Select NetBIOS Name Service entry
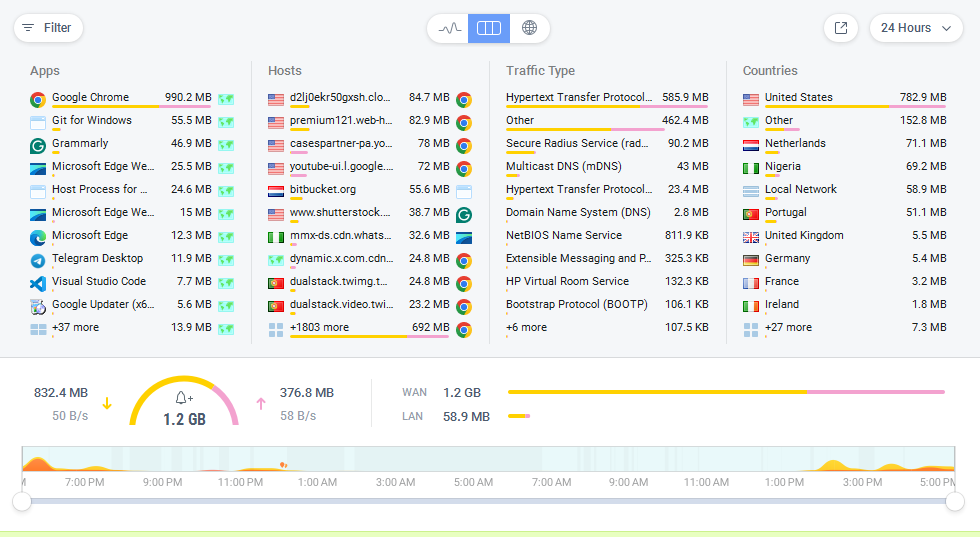 click(607, 236)
